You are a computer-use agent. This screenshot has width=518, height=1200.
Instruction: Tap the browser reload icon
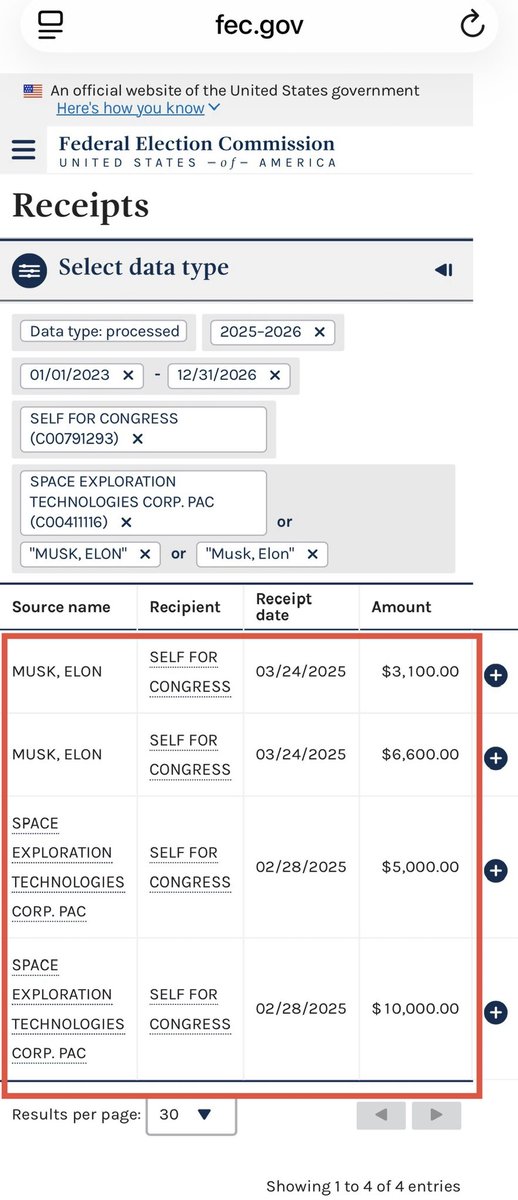tap(472, 26)
